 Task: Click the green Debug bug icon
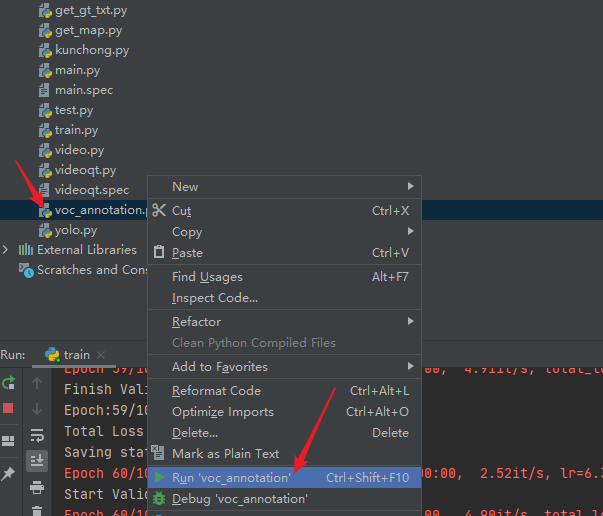[159, 499]
